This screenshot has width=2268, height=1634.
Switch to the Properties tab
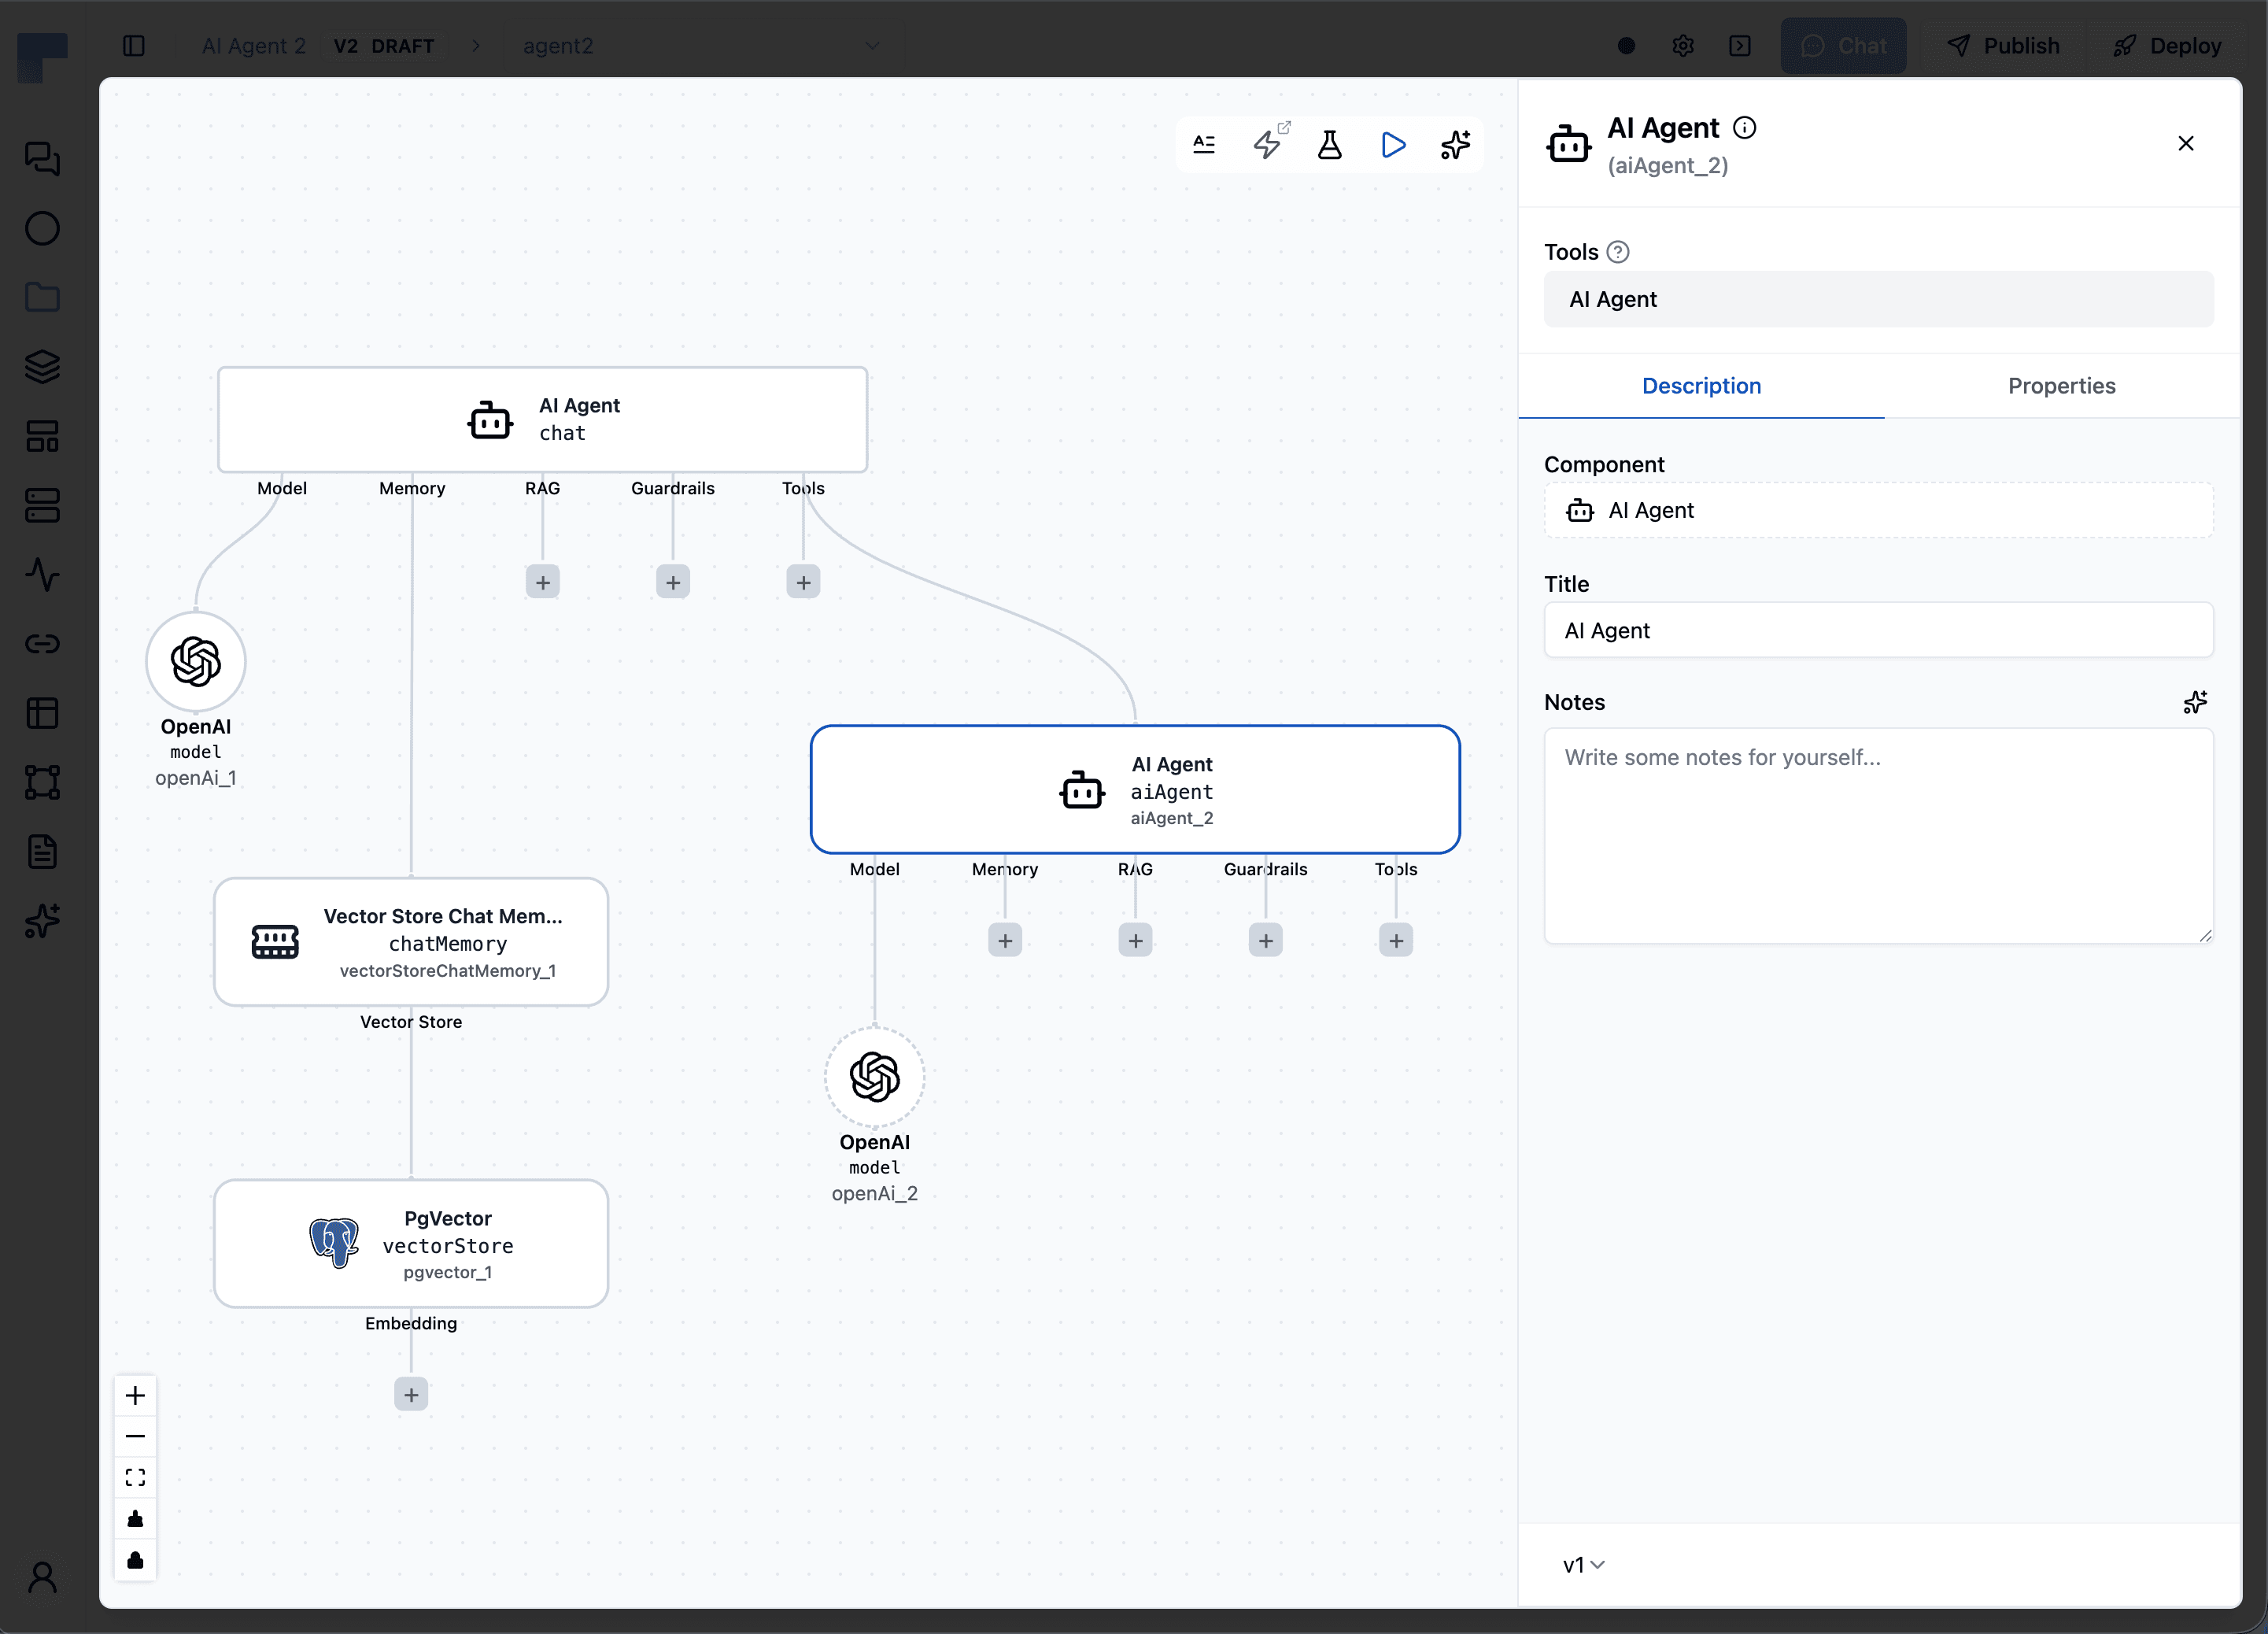[2061, 386]
